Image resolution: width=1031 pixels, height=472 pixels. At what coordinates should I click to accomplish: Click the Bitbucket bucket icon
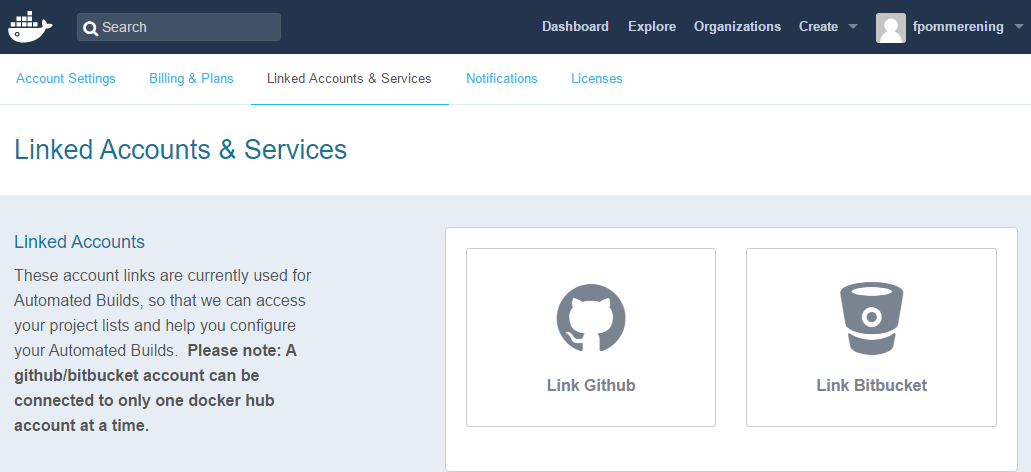tap(871, 318)
